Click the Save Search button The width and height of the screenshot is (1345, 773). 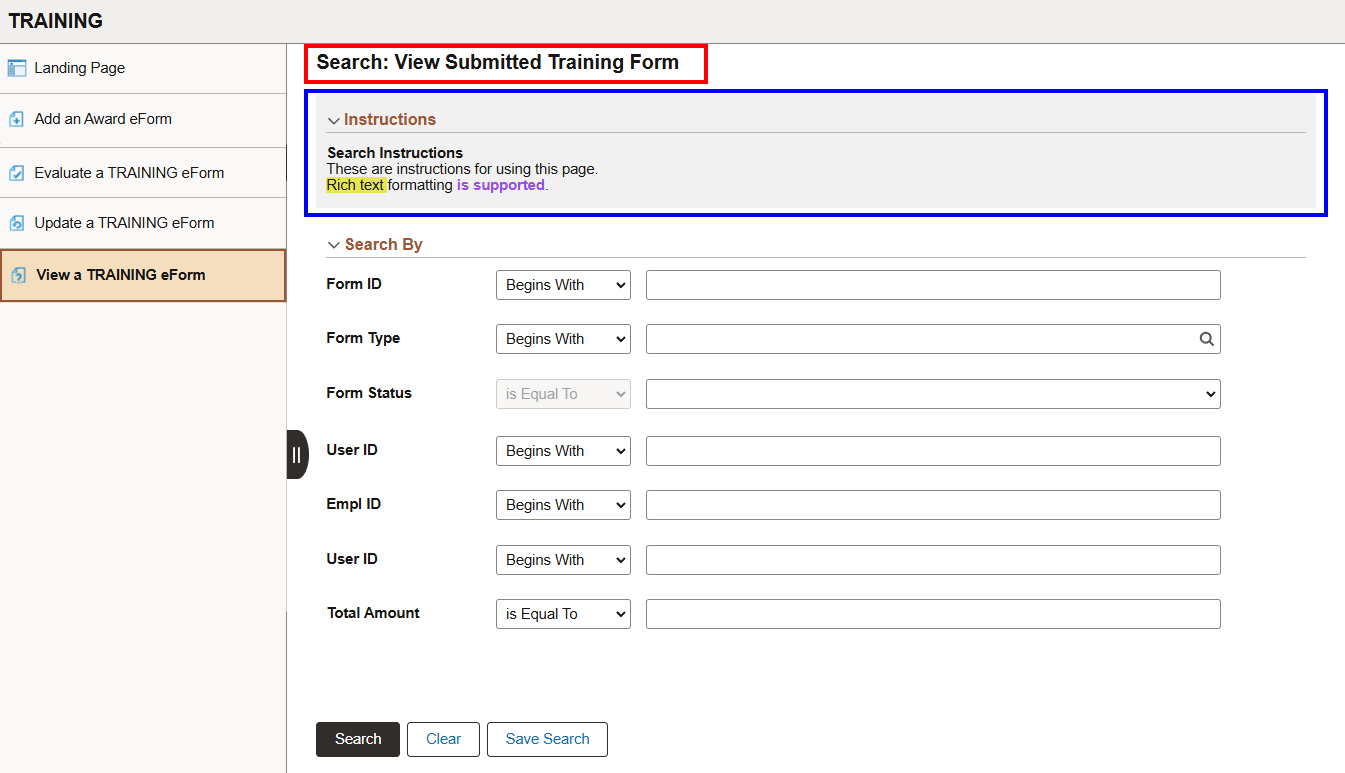[x=547, y=739]
